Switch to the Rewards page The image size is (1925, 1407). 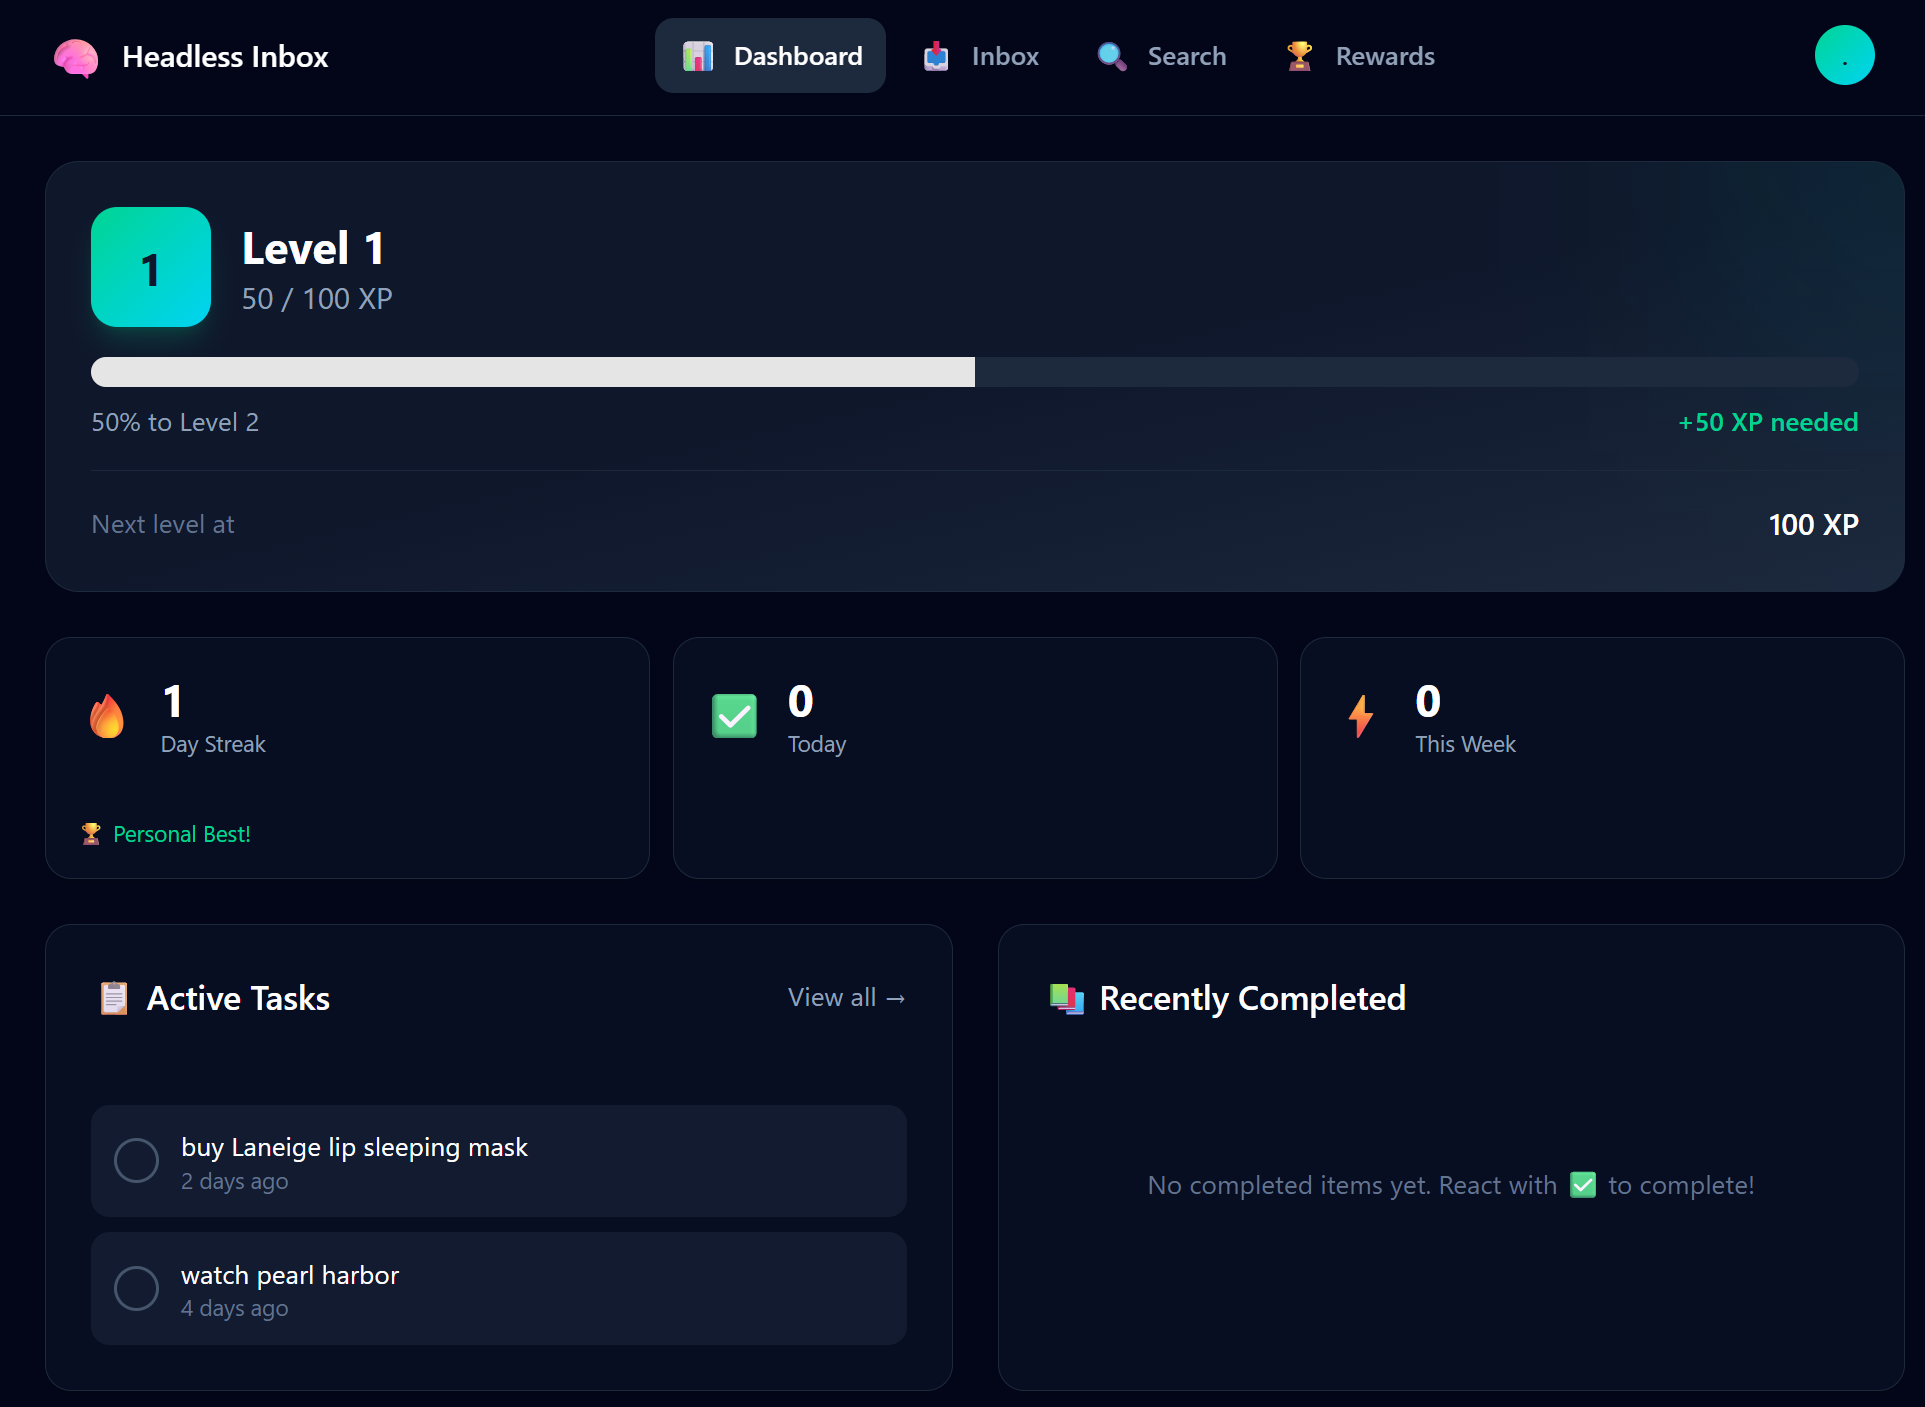[x=1384, y=56]
